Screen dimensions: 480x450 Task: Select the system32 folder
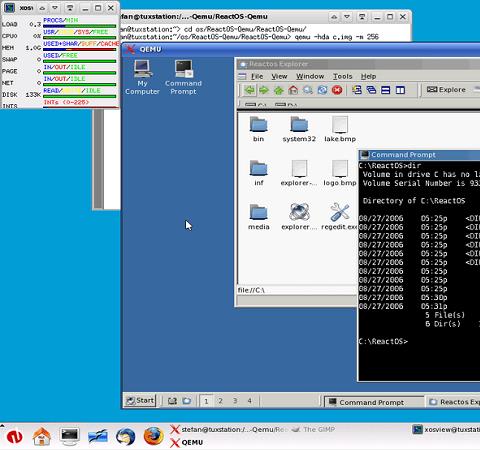point(299,129)
